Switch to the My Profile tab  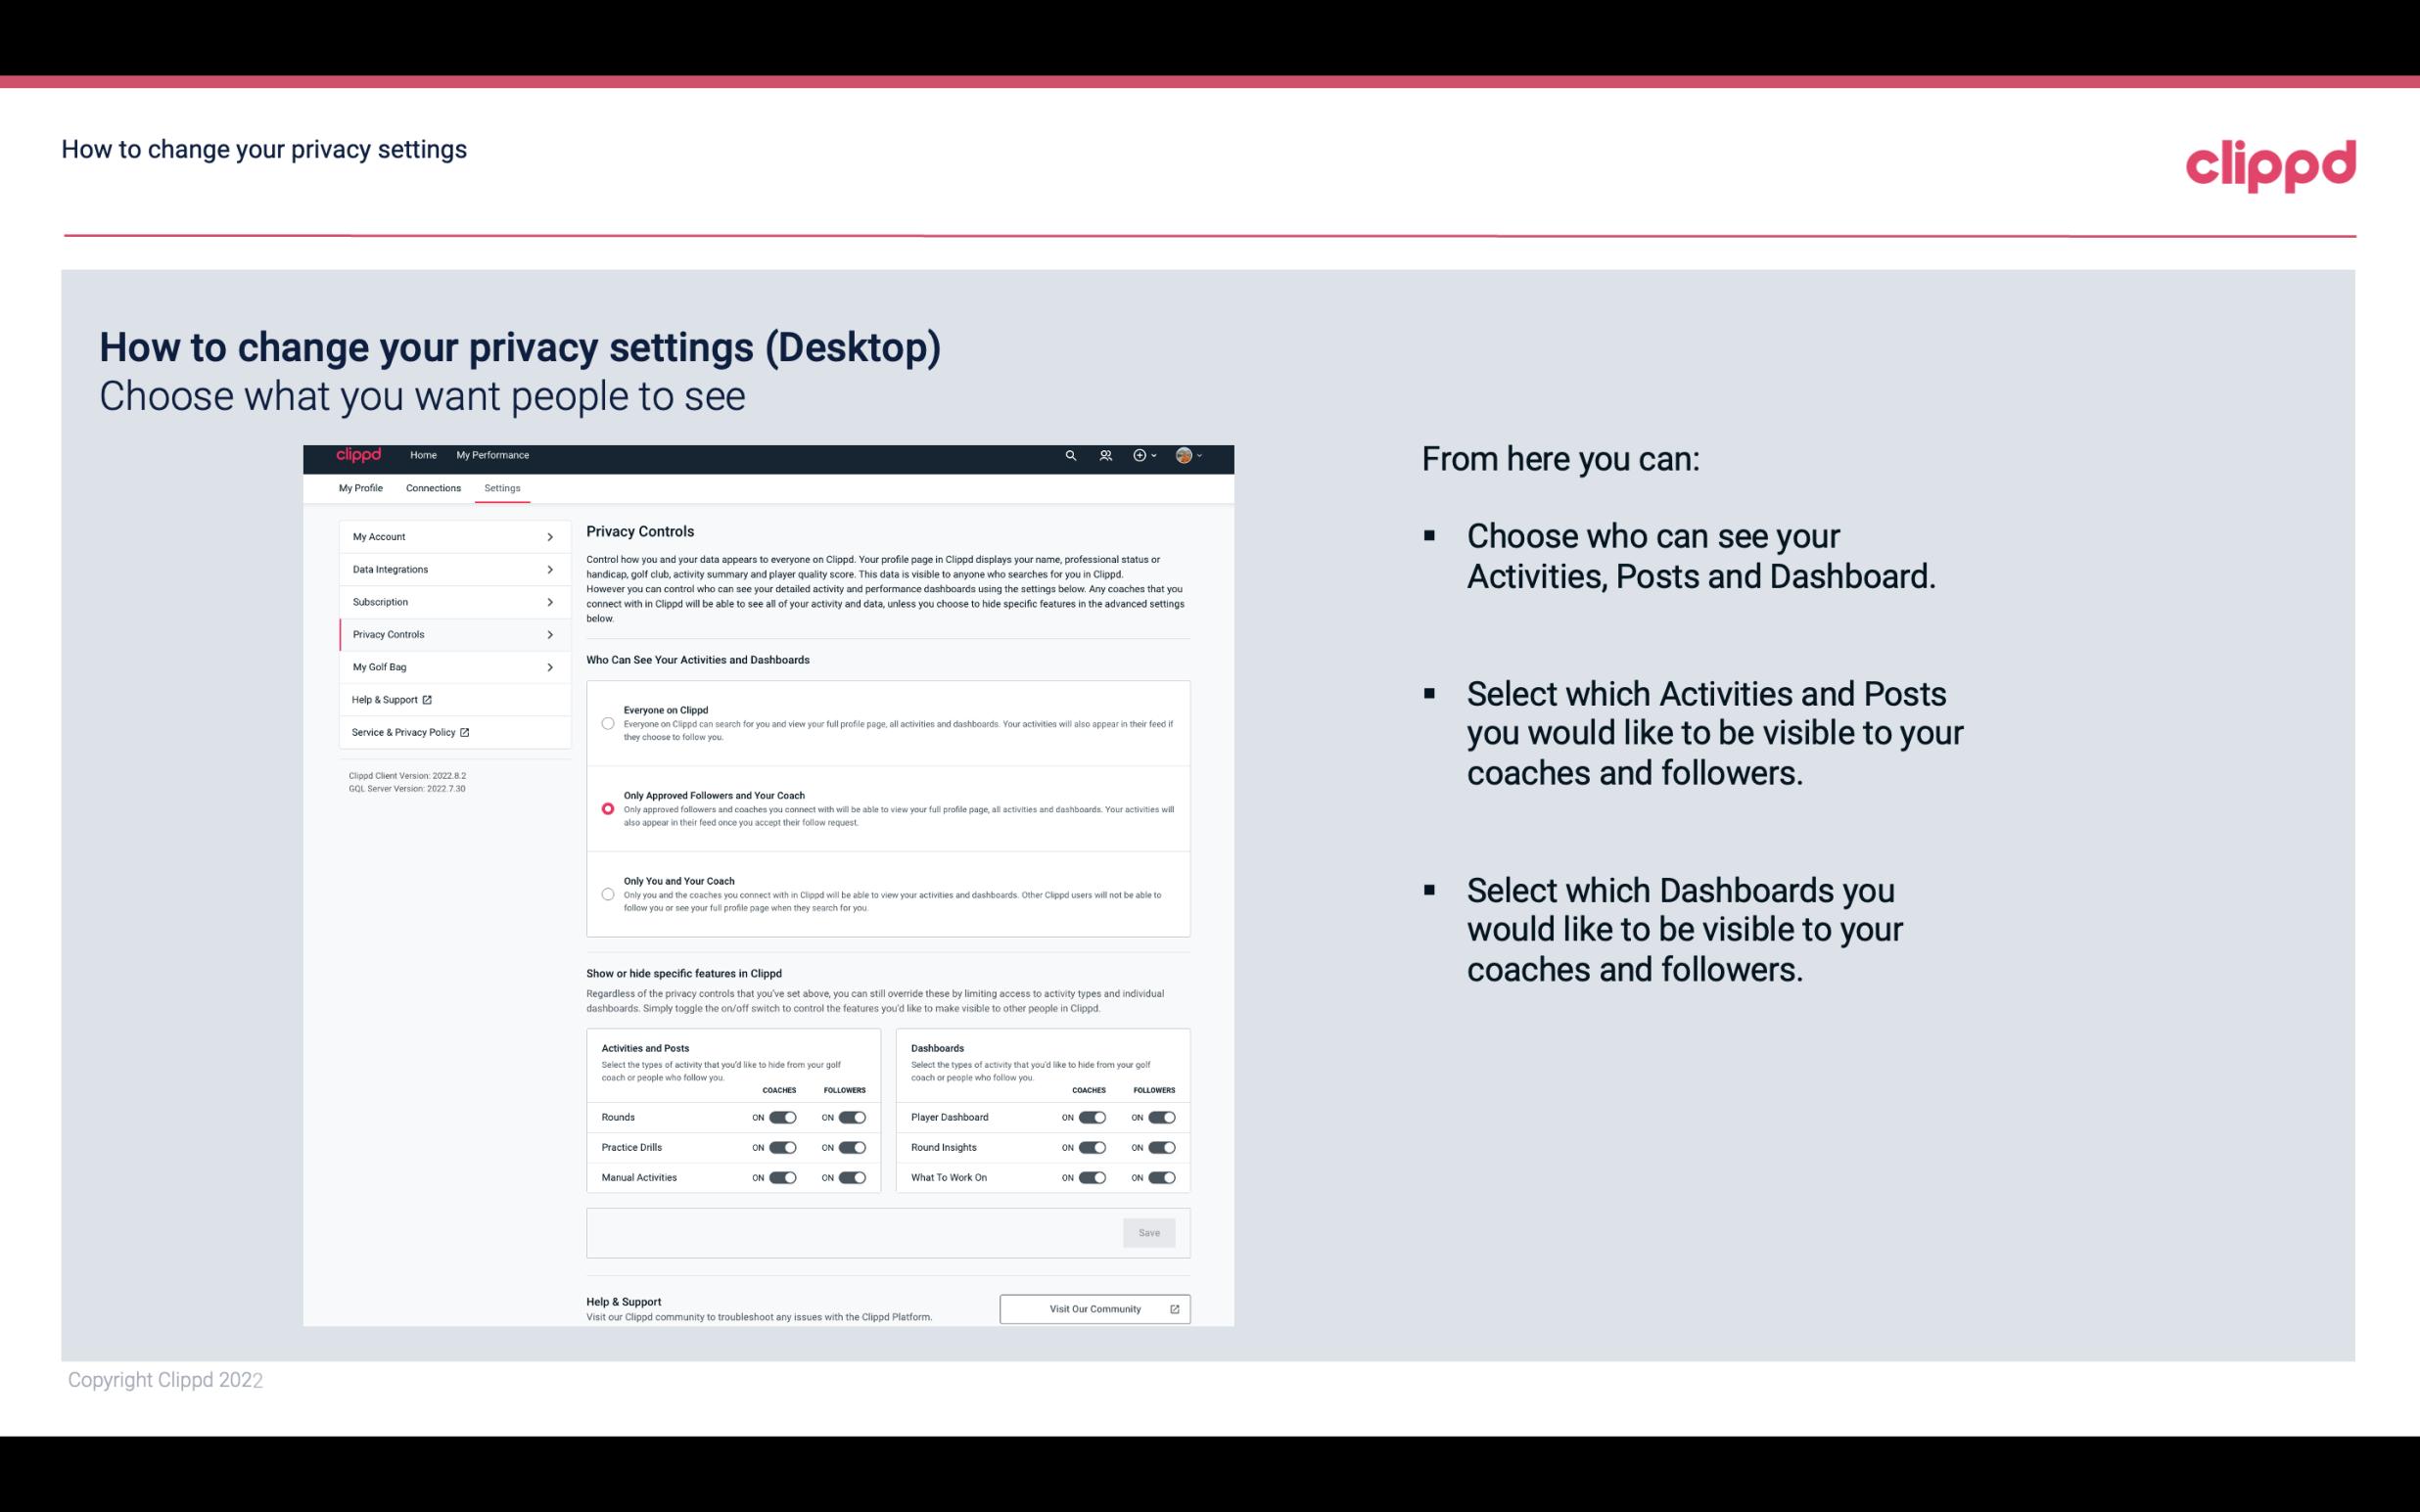coord(360,487)
